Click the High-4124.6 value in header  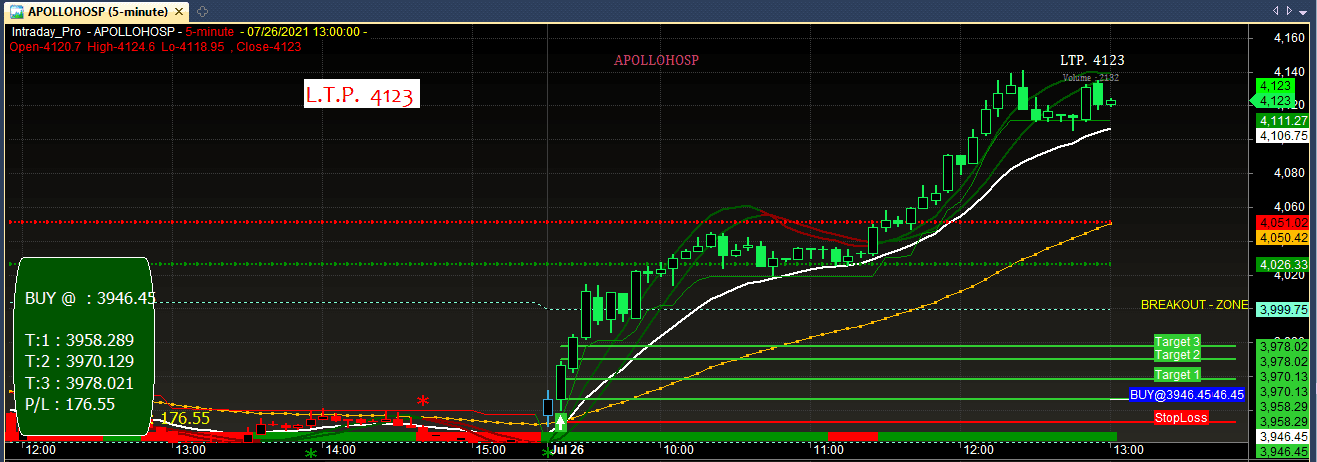click(121, 45)
